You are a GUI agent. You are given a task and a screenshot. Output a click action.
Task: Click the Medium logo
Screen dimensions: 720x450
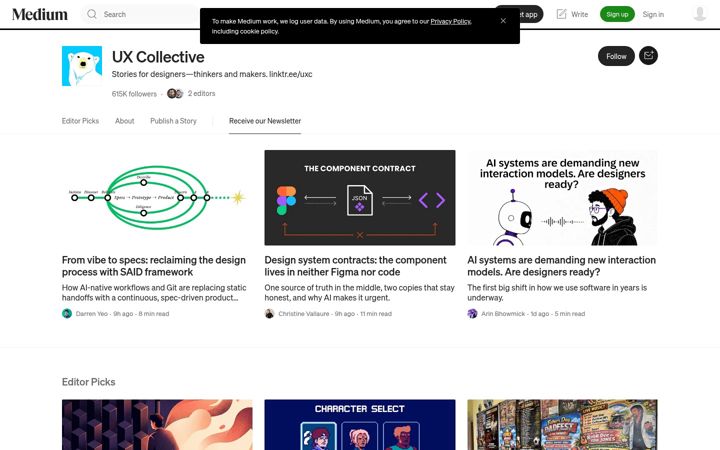point(39,14)
